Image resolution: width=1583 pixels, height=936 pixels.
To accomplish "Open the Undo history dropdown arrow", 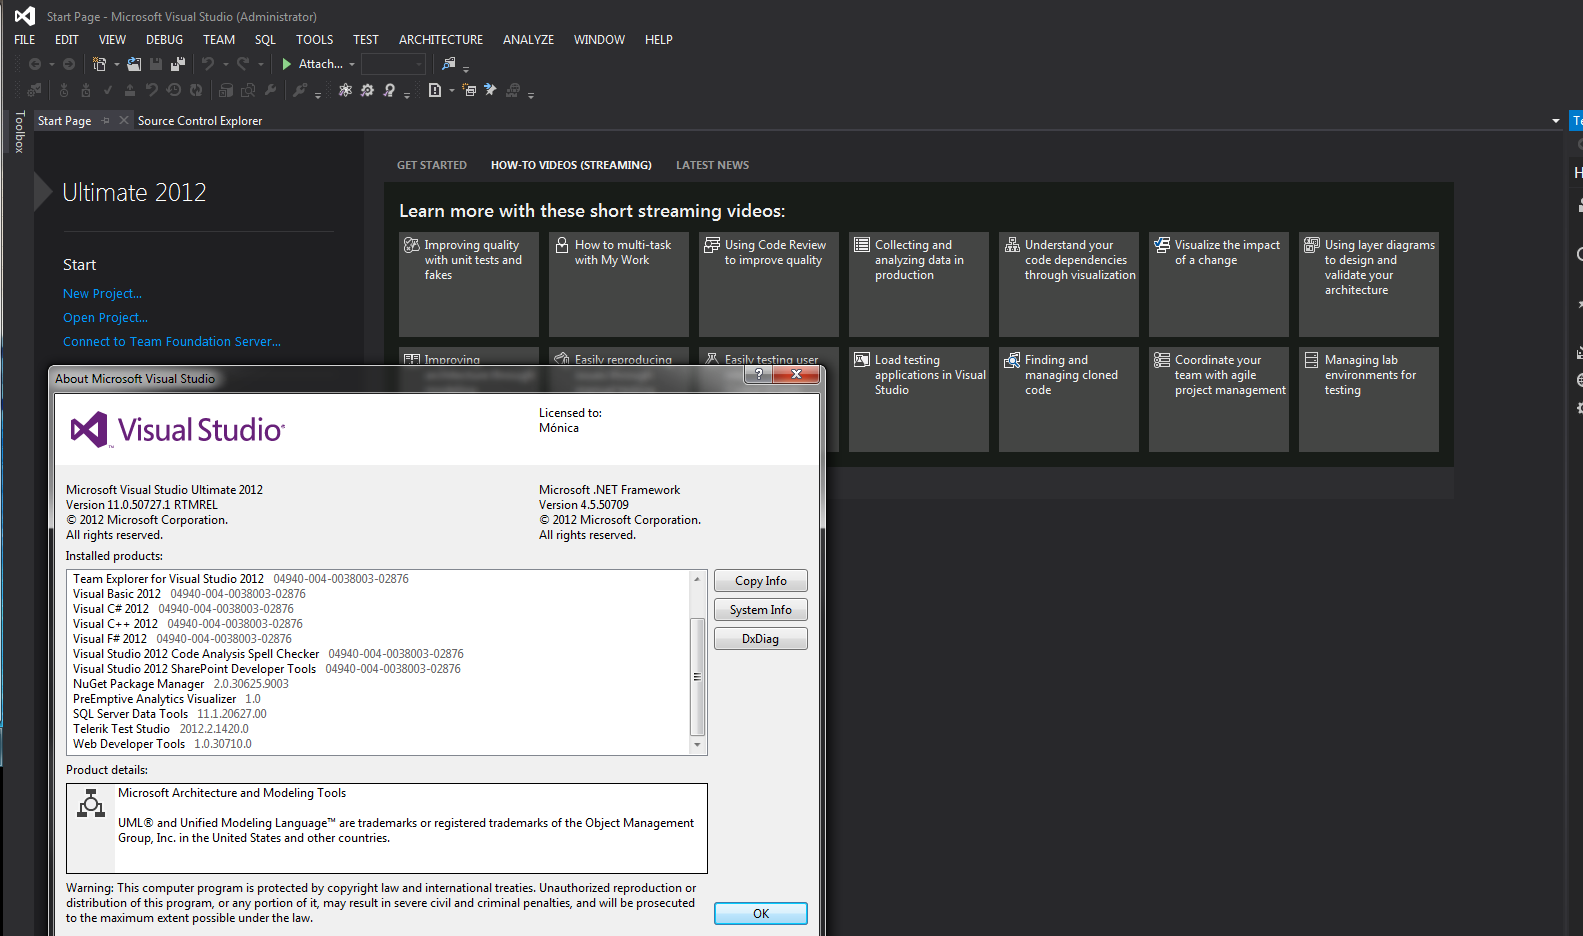I will pos(225,64).
